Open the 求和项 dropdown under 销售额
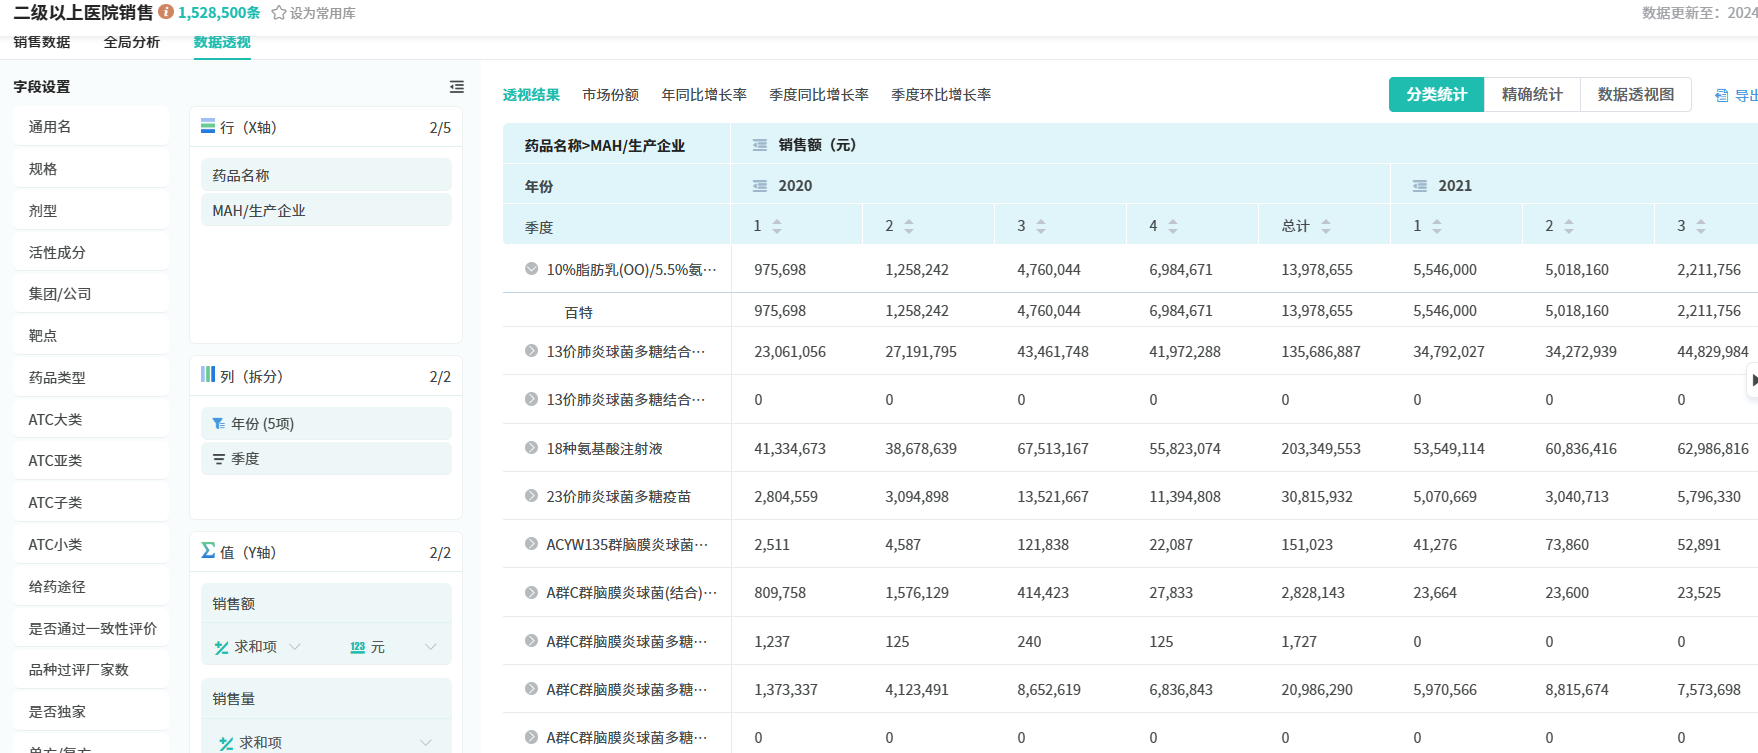The height and width of the screenshot is (753, 1758). coord(295,647)
